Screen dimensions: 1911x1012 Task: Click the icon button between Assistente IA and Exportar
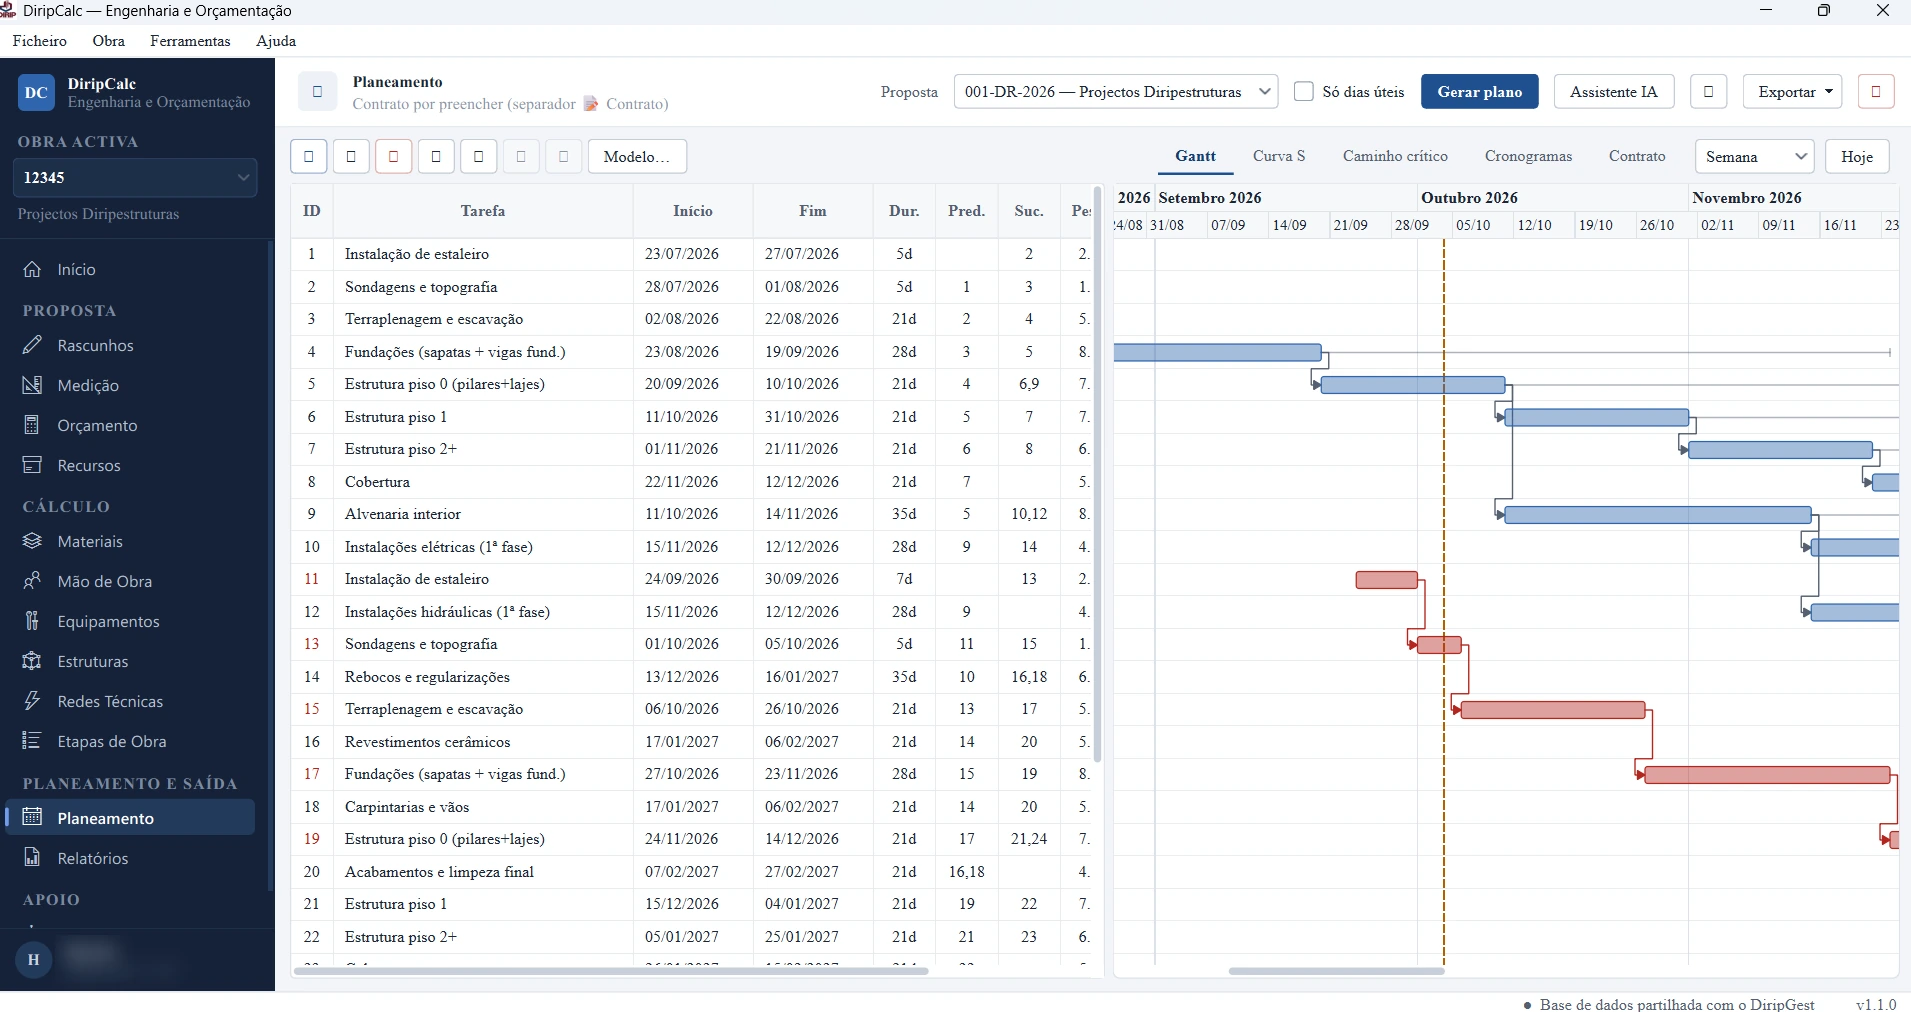(x=1709, y=91)
